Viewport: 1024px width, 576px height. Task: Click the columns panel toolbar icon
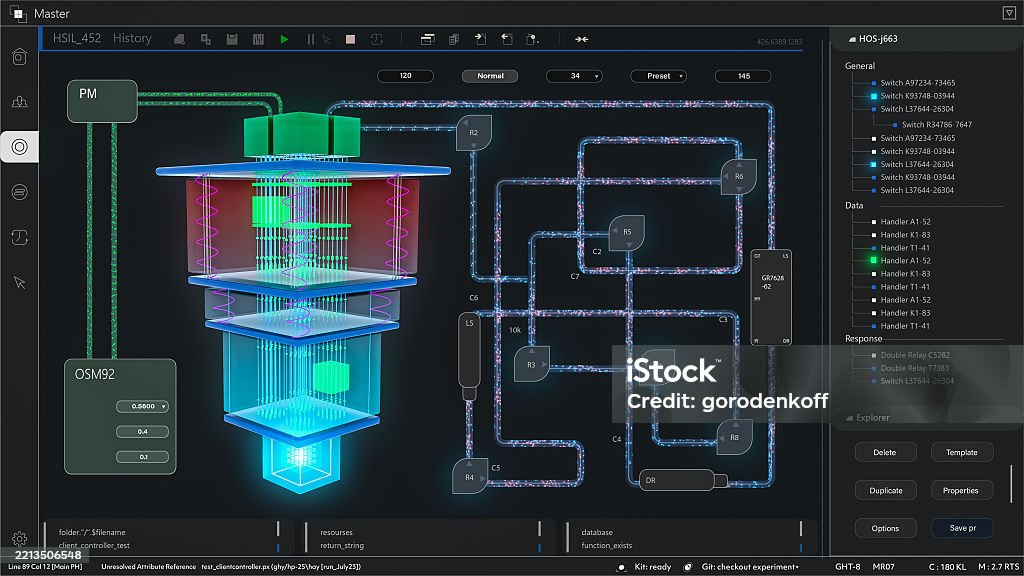pos(259,39)
